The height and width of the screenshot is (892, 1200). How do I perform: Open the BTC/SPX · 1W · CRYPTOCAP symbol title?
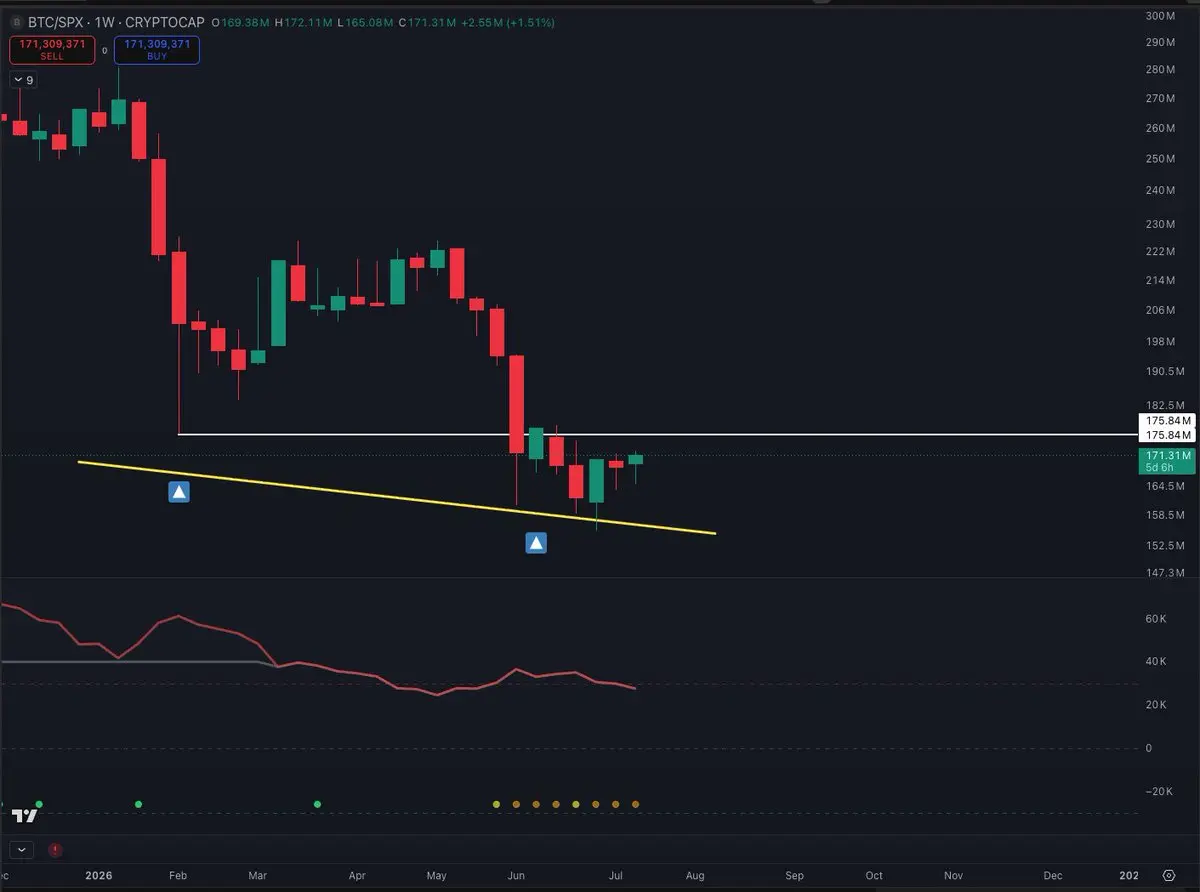click(114, 21)
